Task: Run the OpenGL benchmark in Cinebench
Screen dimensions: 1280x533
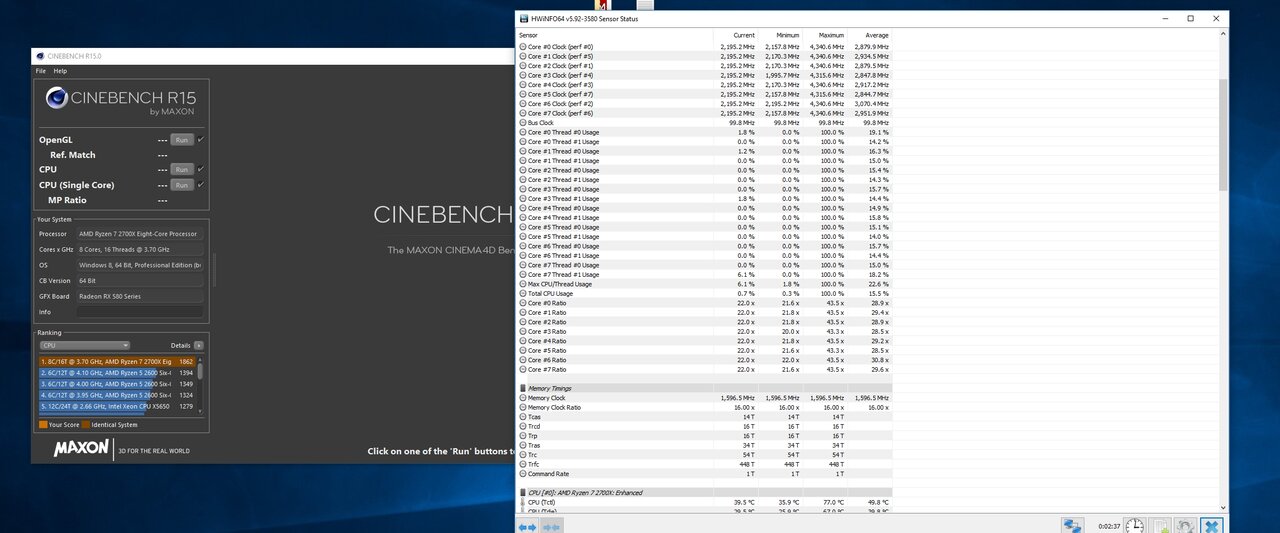Action: pos(181,140)
